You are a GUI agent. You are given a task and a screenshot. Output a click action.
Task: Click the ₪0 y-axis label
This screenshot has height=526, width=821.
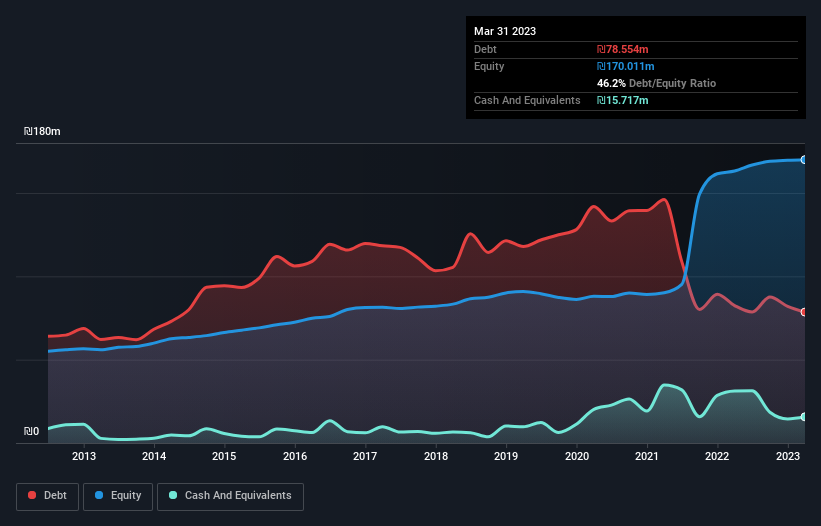[31, 431]
